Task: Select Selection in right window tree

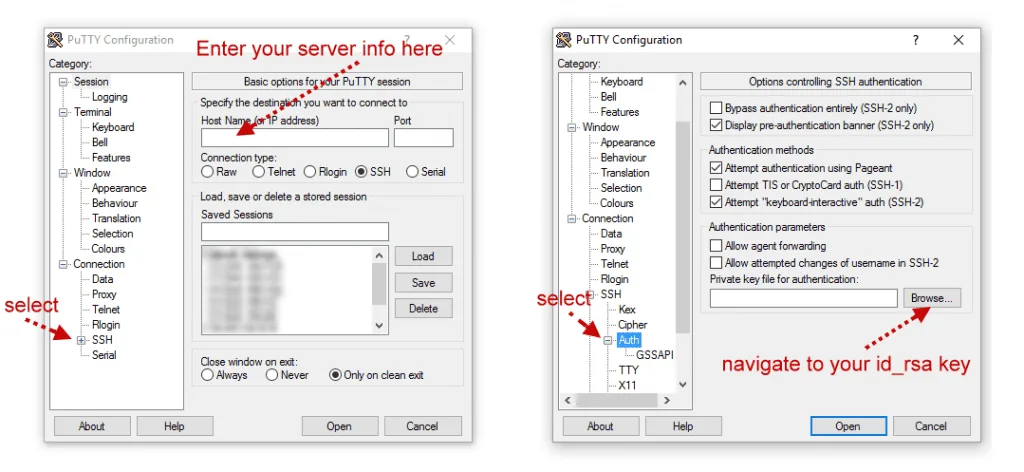Action: (x=621, y=188)
